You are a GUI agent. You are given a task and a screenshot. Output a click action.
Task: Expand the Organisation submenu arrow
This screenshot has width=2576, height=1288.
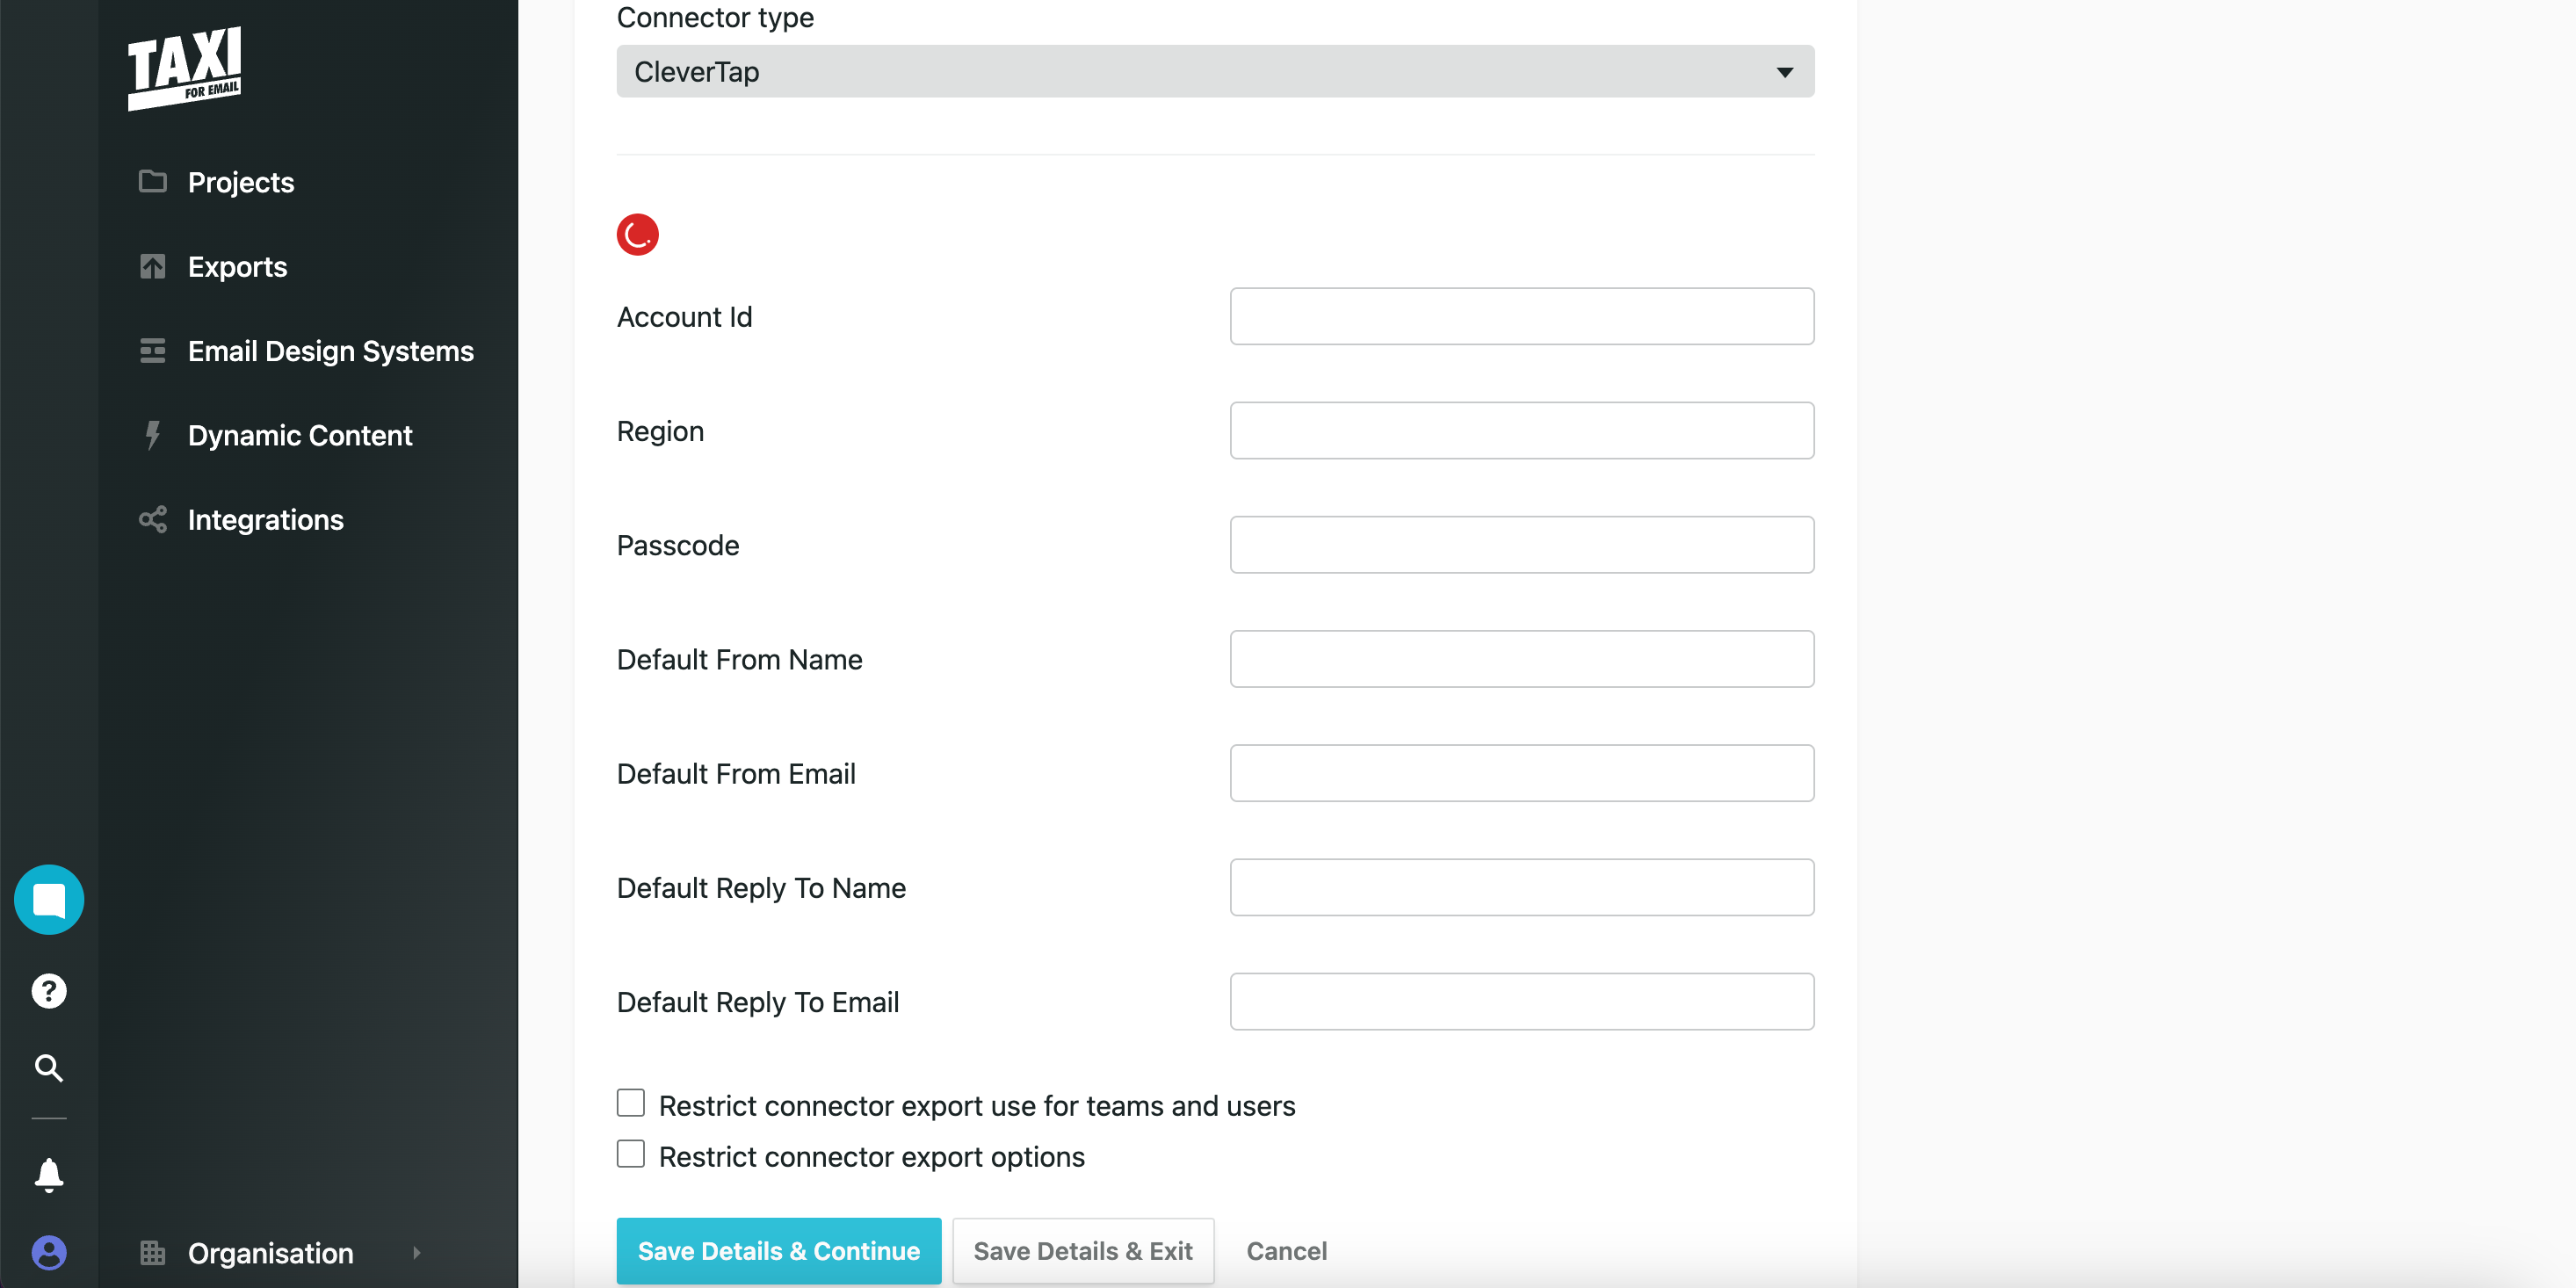417,1252
